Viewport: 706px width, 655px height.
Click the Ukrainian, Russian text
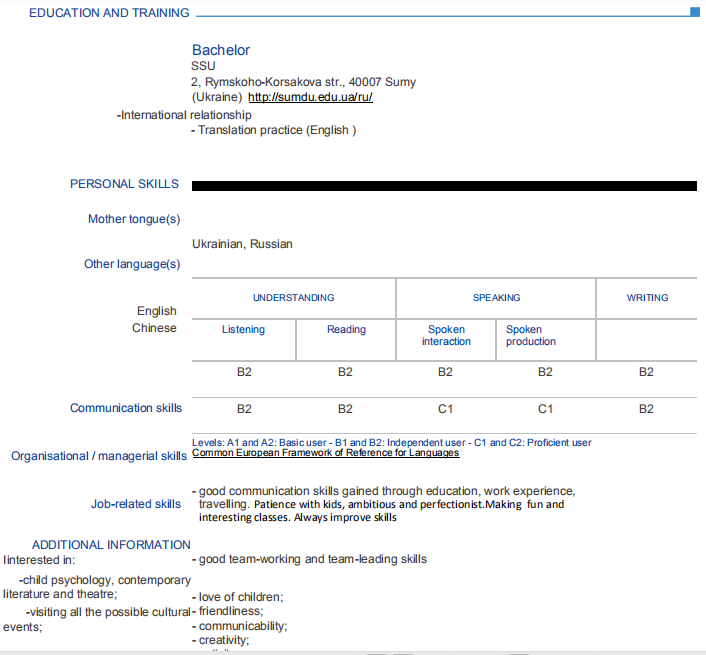tap(242, 244)
